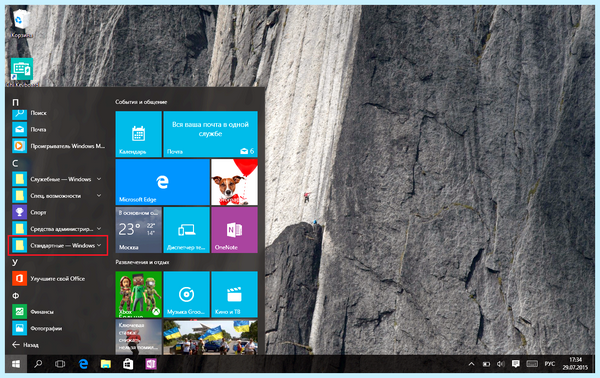The height and width of the screenshot is (378, 600).
Task: Launch the Microsoft Edge tile
Action: pyautogui.click(x=163, y=182)
